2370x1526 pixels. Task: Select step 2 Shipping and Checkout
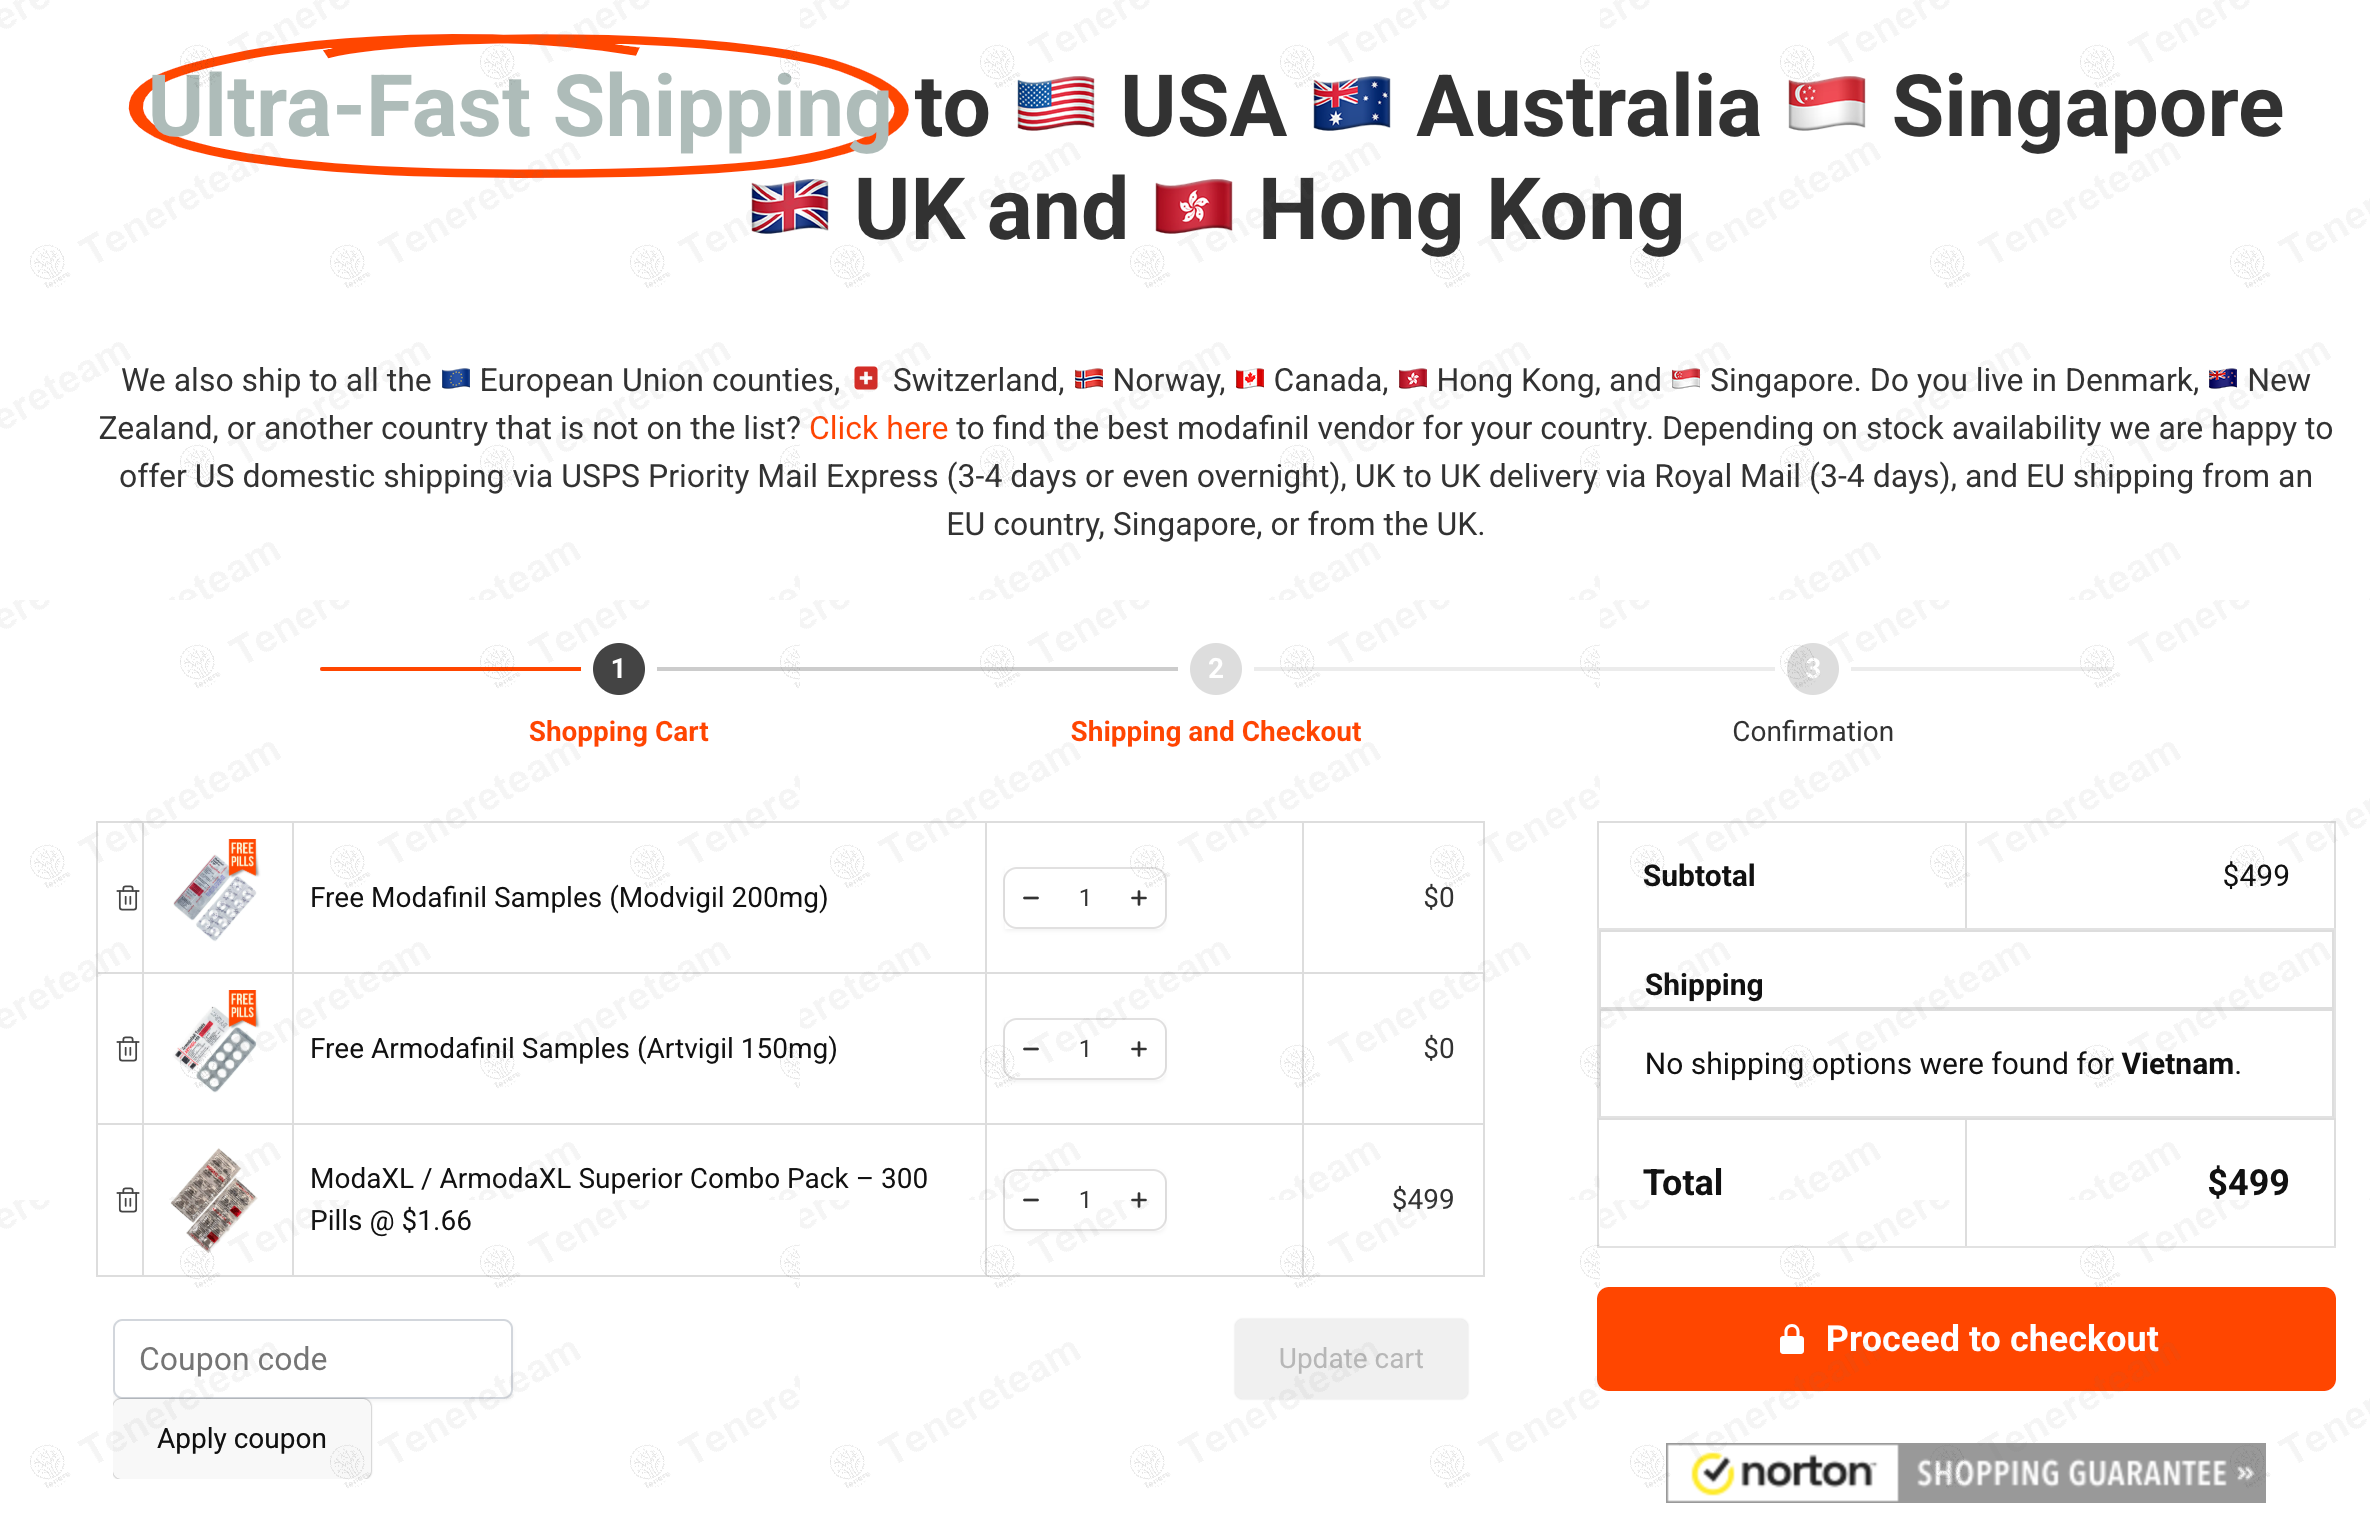click(1215, 669)
